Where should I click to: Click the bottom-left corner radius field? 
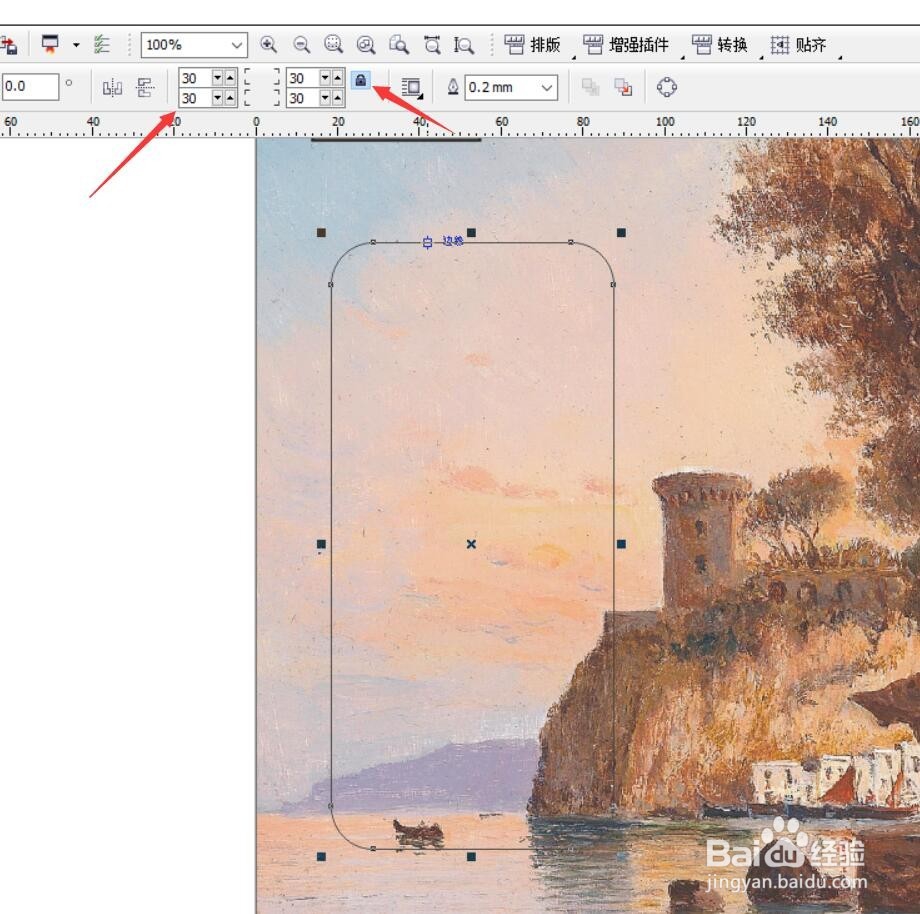pyautogui.click(x=195, y=98)
